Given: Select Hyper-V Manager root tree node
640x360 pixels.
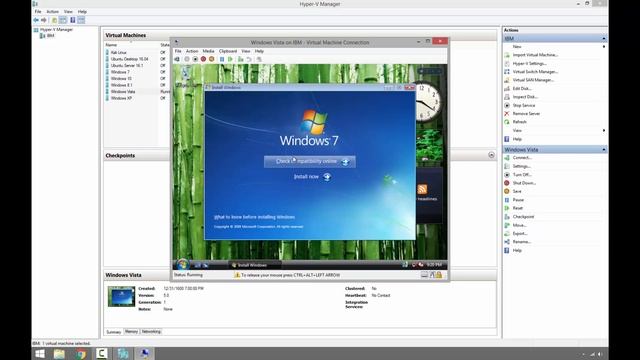Looking at the screenshot, I should coord(56,29).
